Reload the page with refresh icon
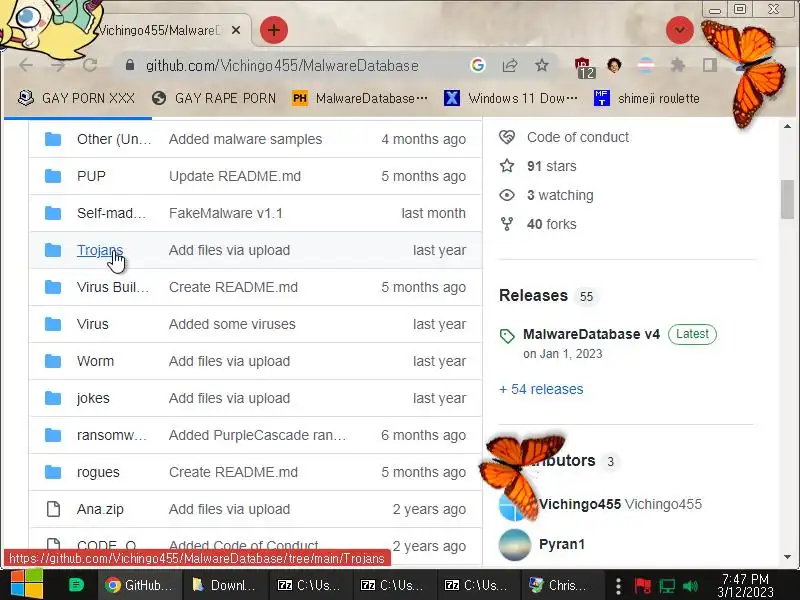Image resolution: width=800 pixels, height=600 pixels. point(90,65)
